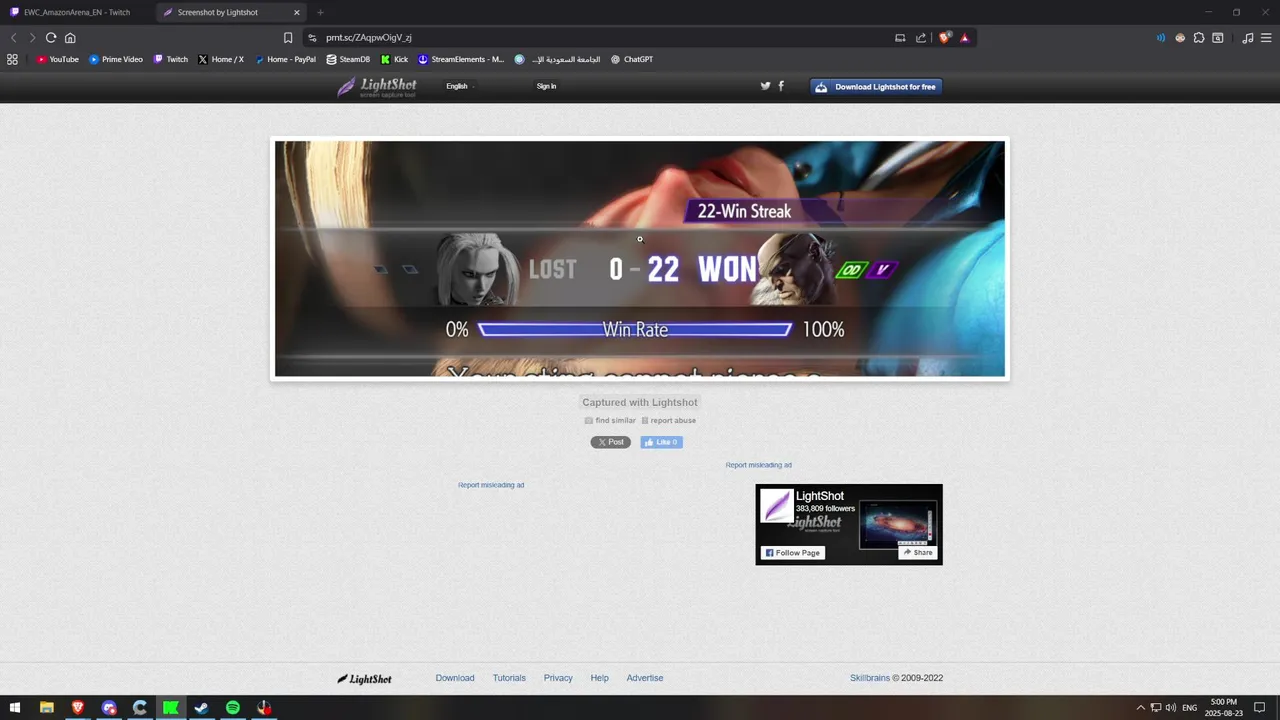This screenshot has width=1280, height=720.
Task: Focus the prnt.sc address bar
Action: click(x=600, y=38)
